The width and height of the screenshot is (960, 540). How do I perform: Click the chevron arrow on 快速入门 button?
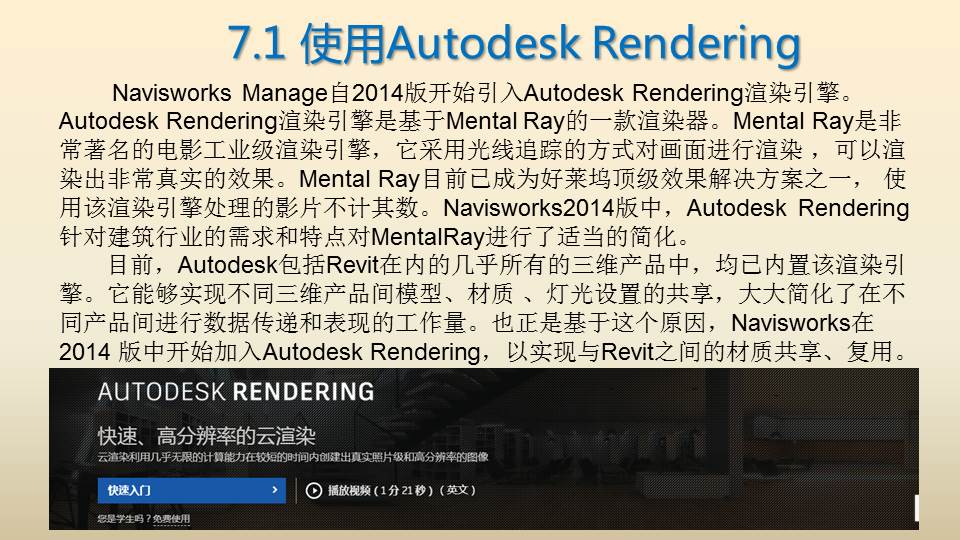(274, 490)
